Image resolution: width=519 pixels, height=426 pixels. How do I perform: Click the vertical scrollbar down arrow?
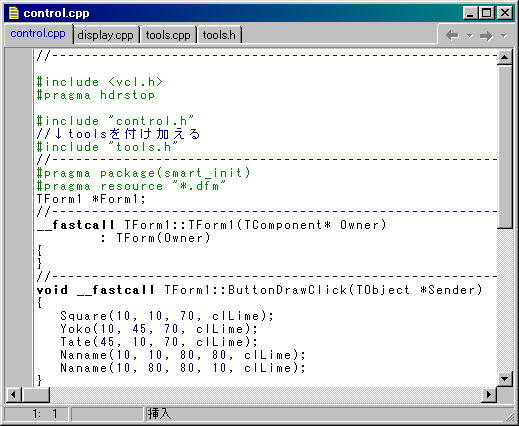(x=505, y=379)
